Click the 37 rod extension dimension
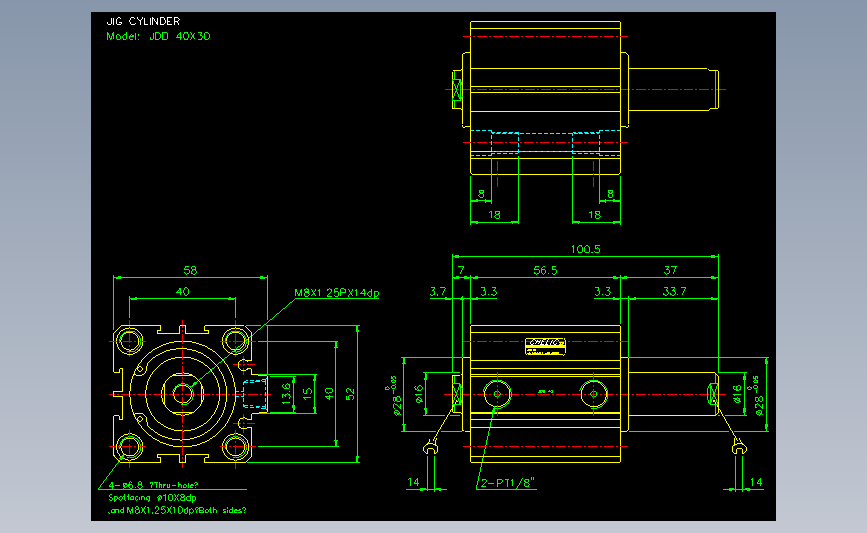The width and height of the screenshot is (867, 533). point(670,270)
